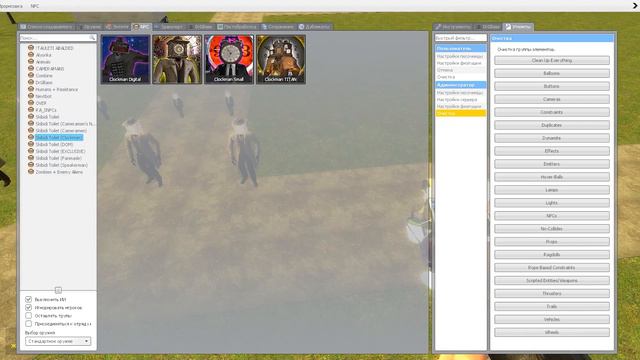Open the spawnlist tab left of Оружие
640x360 pixels.
coord(47,27)
